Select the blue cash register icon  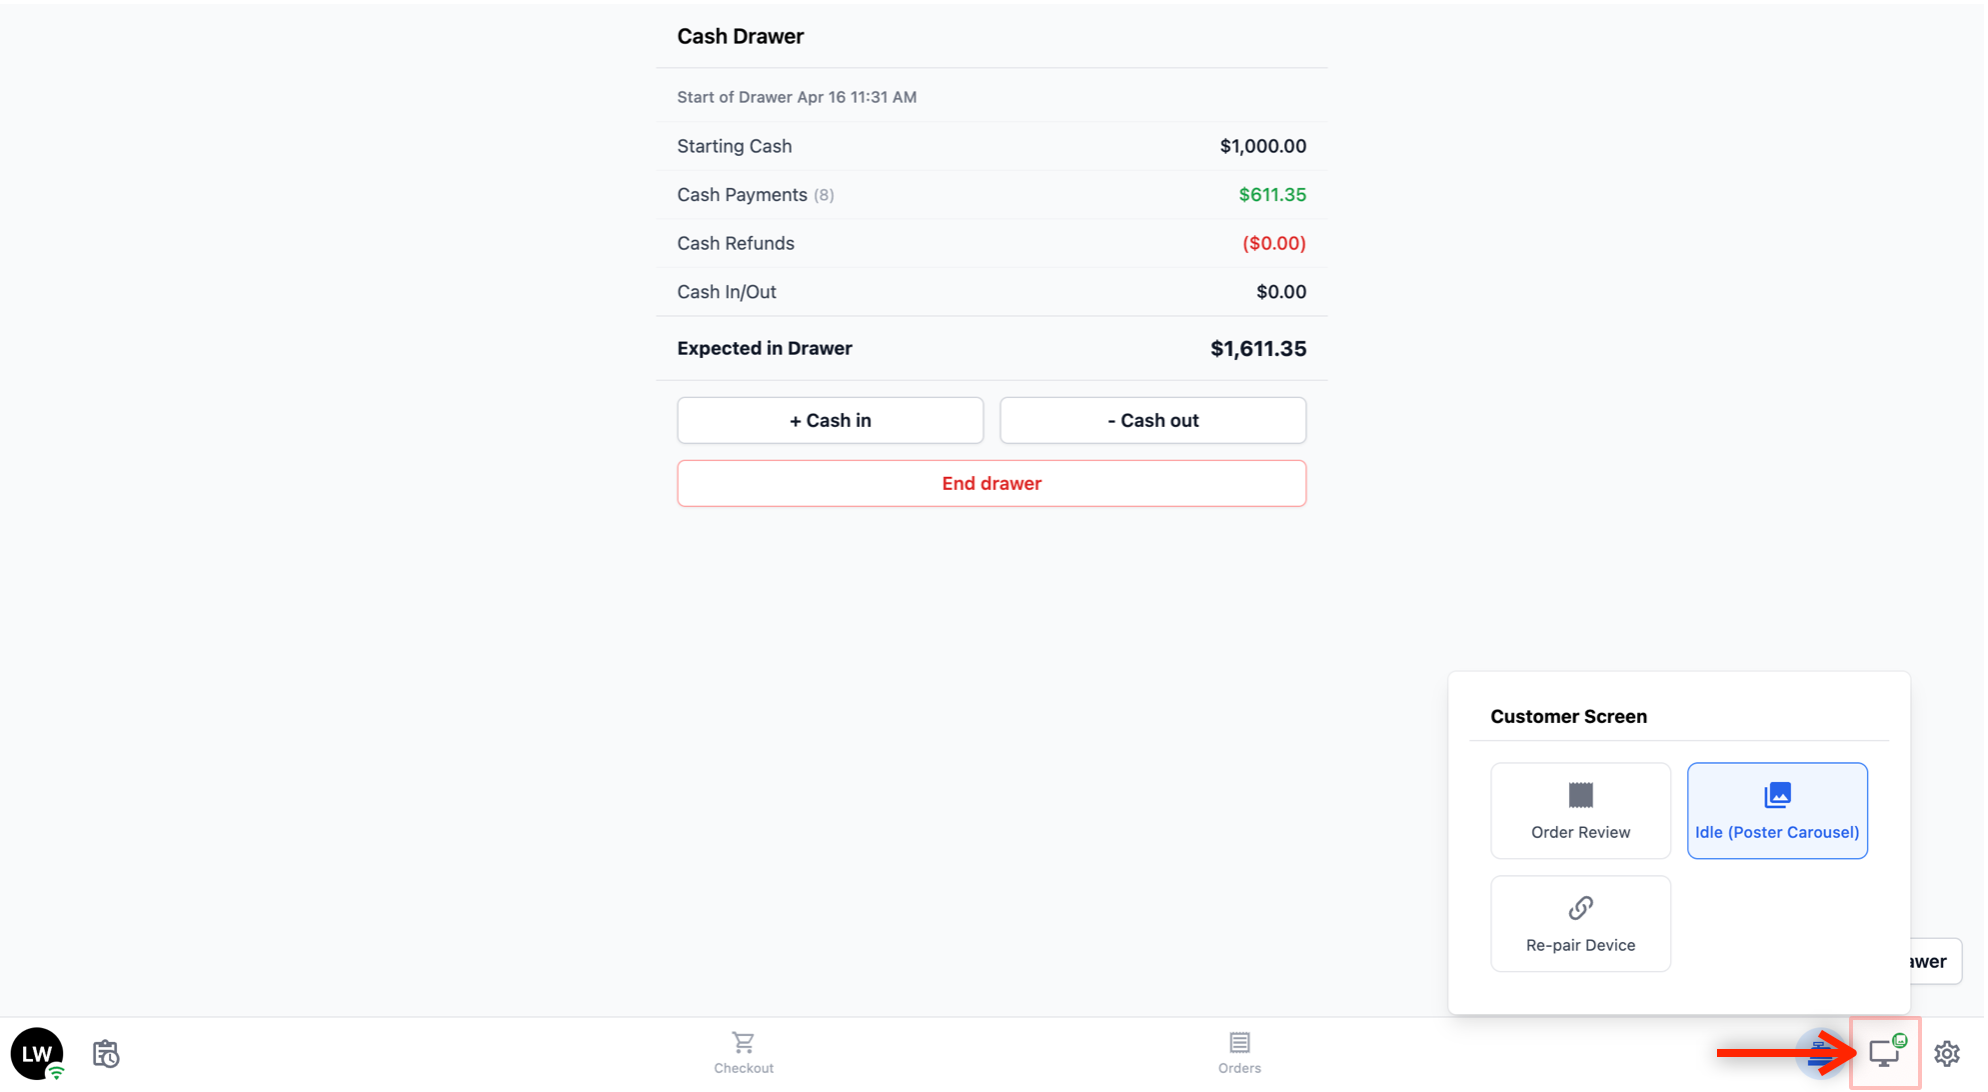(x=1822, y=1053)
